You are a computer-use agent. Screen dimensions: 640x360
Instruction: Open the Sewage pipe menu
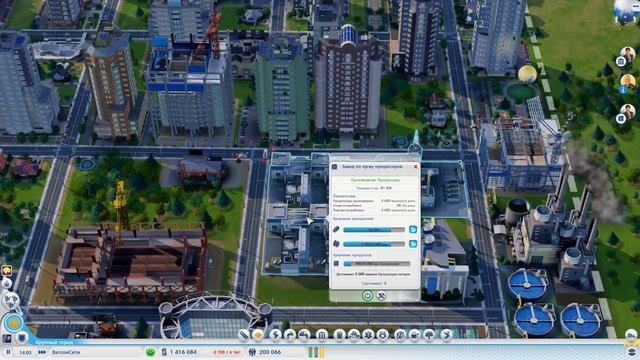tap(304, 335)
